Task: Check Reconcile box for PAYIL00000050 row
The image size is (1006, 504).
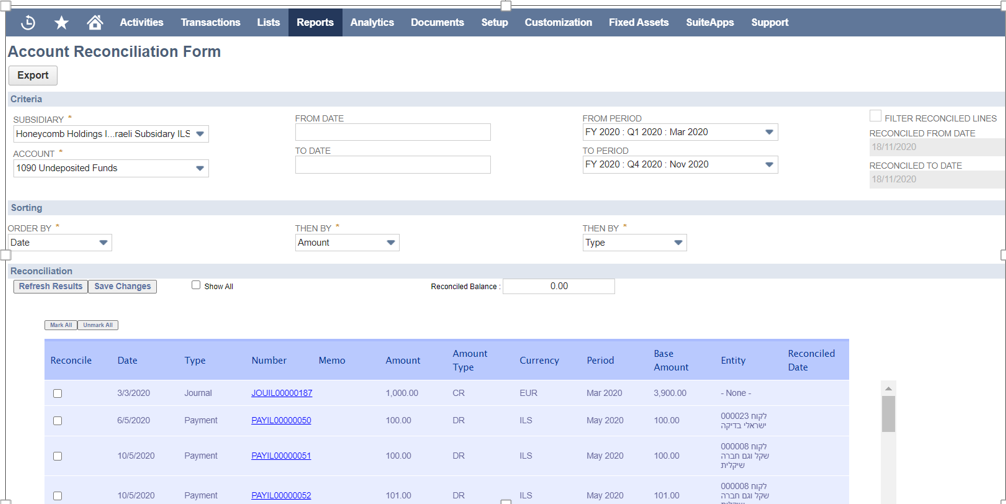Action: pyautogui.click(x=58, y=421)
